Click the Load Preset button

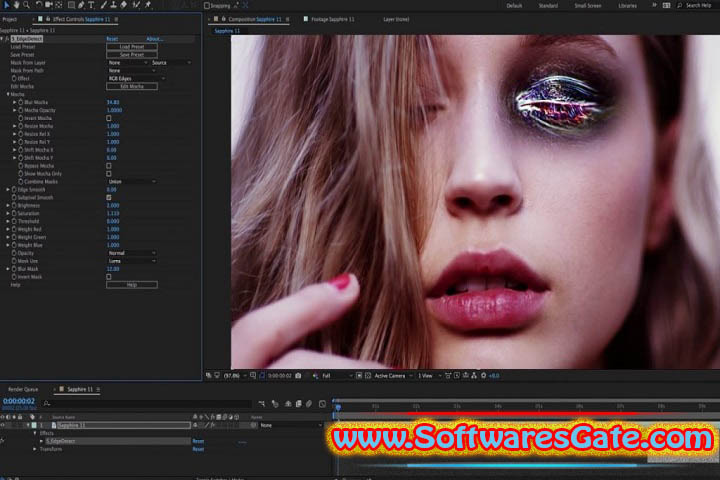(x=132, y=47)
